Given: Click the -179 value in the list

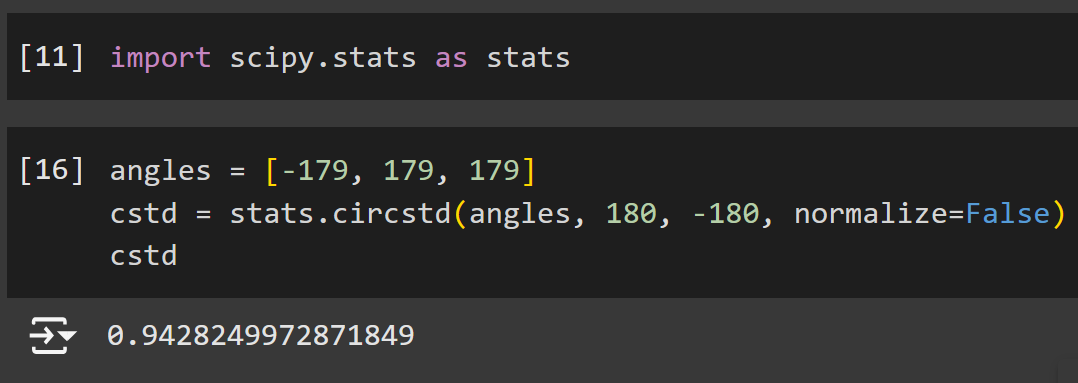Looking at the screenshot, I should coord(314,170).
